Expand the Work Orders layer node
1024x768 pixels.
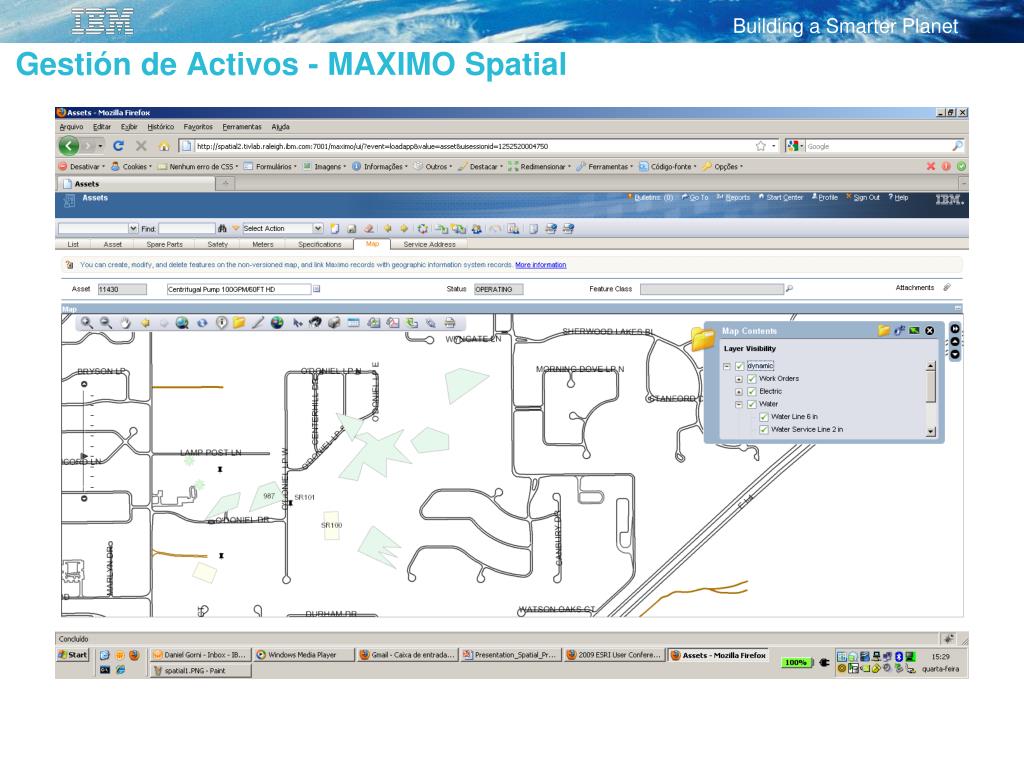[739, 379]
